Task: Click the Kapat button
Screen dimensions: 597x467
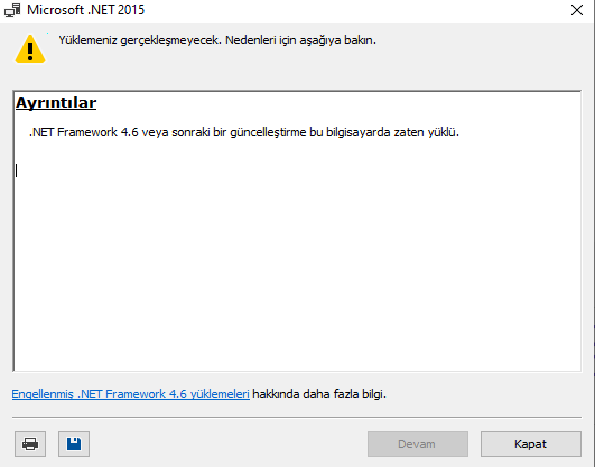Action: pyautogui.click(x=531, y=444)
